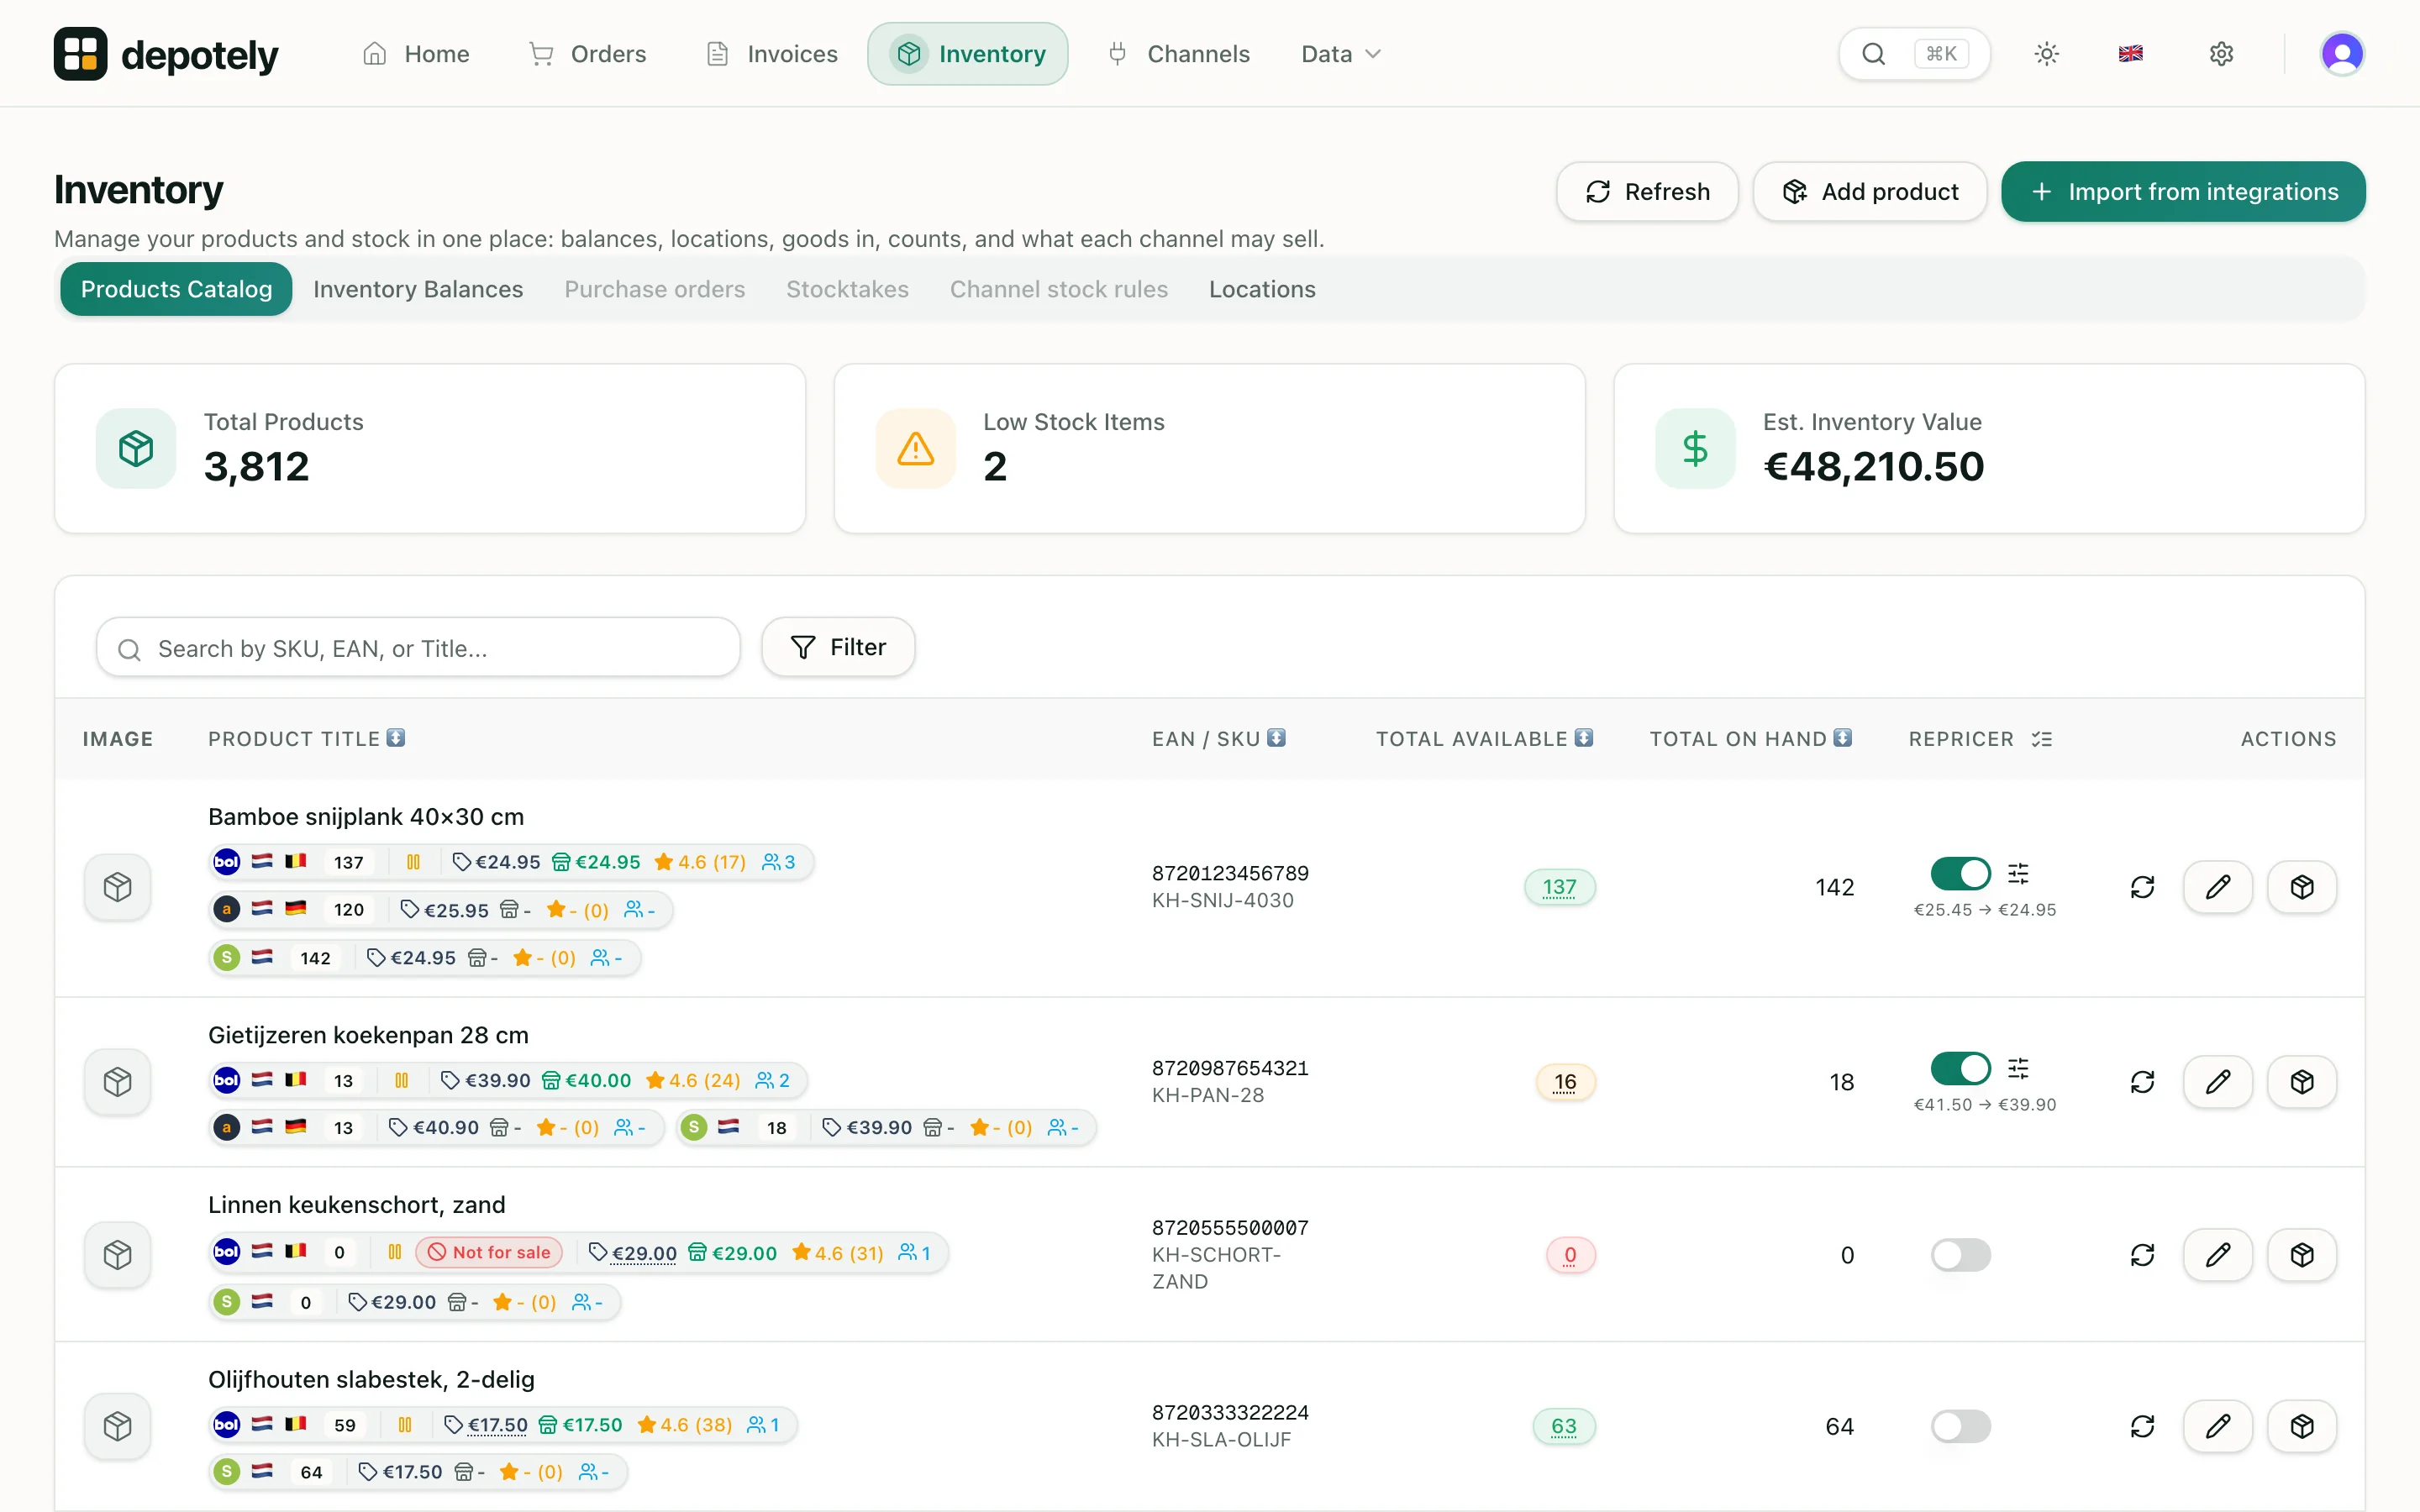Open repricer settings sliders for Bamboe snijplank
The image size is (2420, 1512).
point(2018,873)
